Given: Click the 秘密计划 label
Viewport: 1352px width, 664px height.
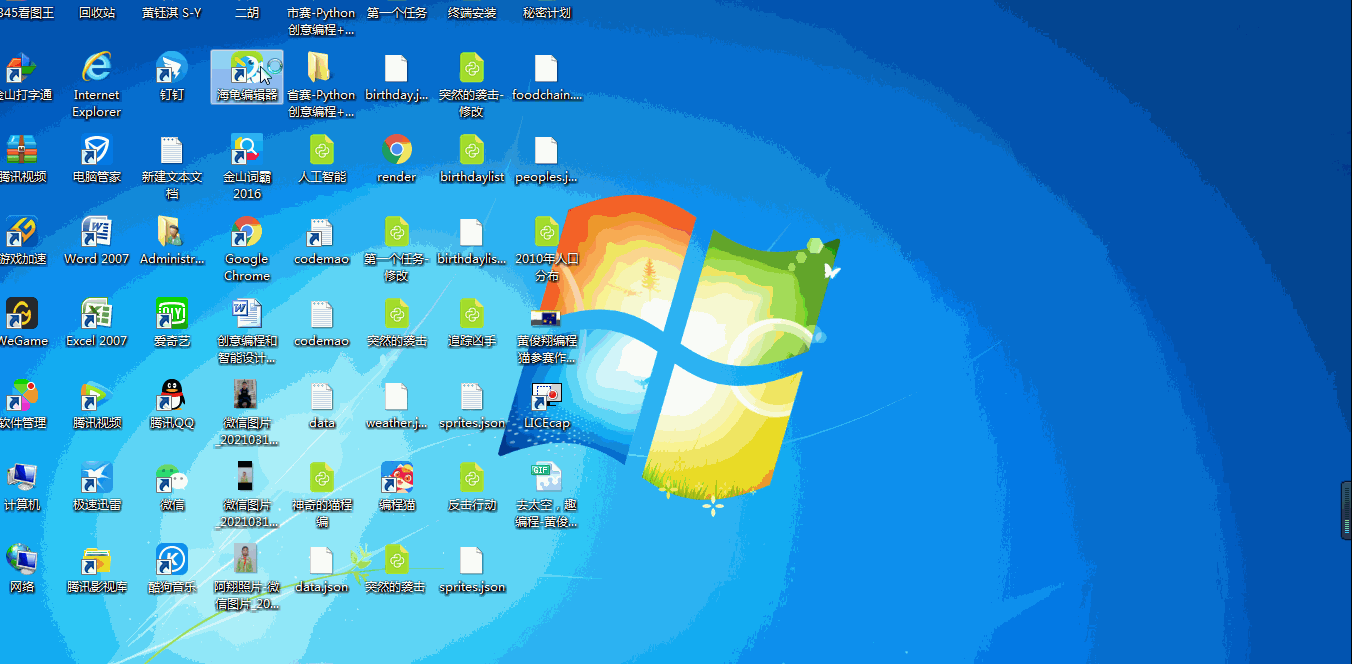Looking at the screenshot, I should pos(546,13).
